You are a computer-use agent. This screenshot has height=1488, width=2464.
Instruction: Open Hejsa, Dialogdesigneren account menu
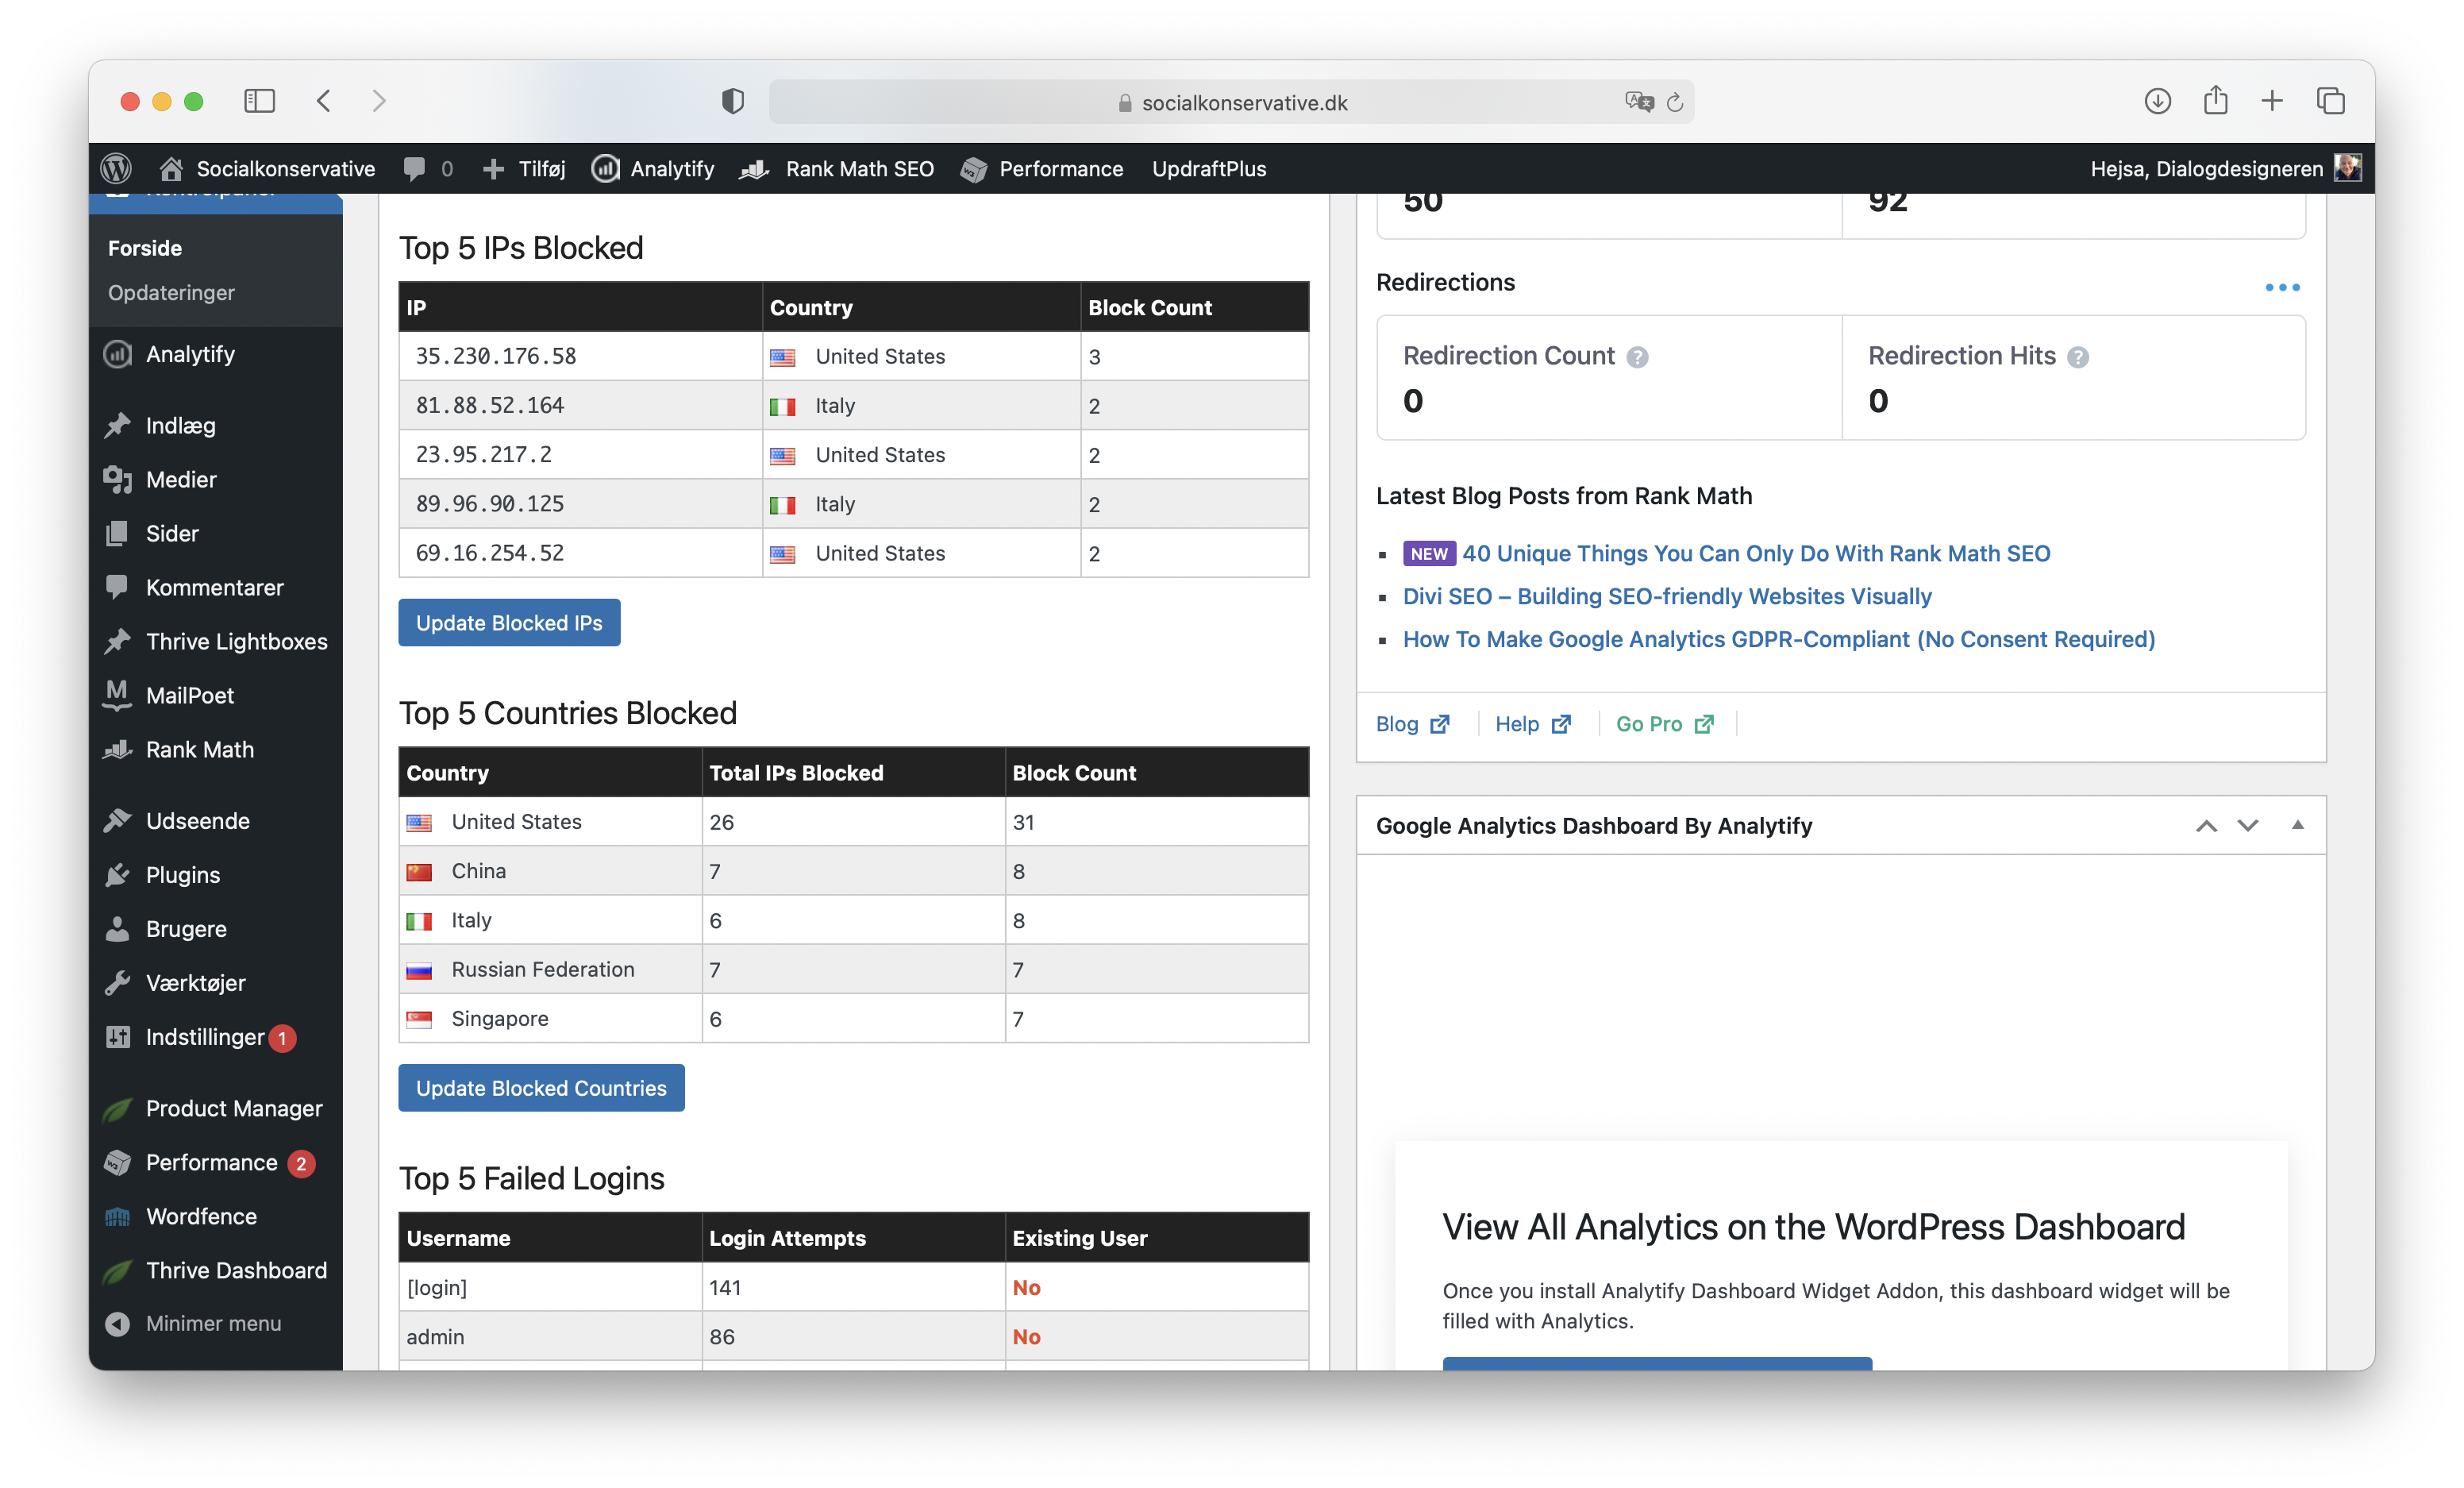[2206, 168]
